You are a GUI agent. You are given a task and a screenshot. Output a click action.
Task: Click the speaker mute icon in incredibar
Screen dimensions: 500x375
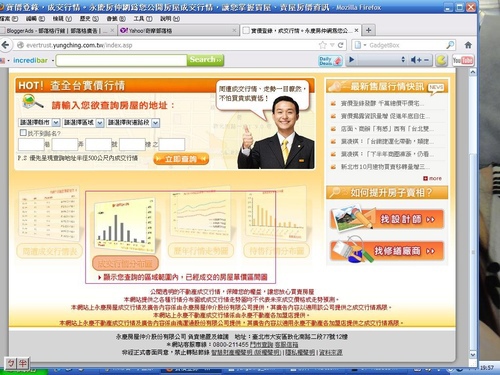tap(414, 60)
